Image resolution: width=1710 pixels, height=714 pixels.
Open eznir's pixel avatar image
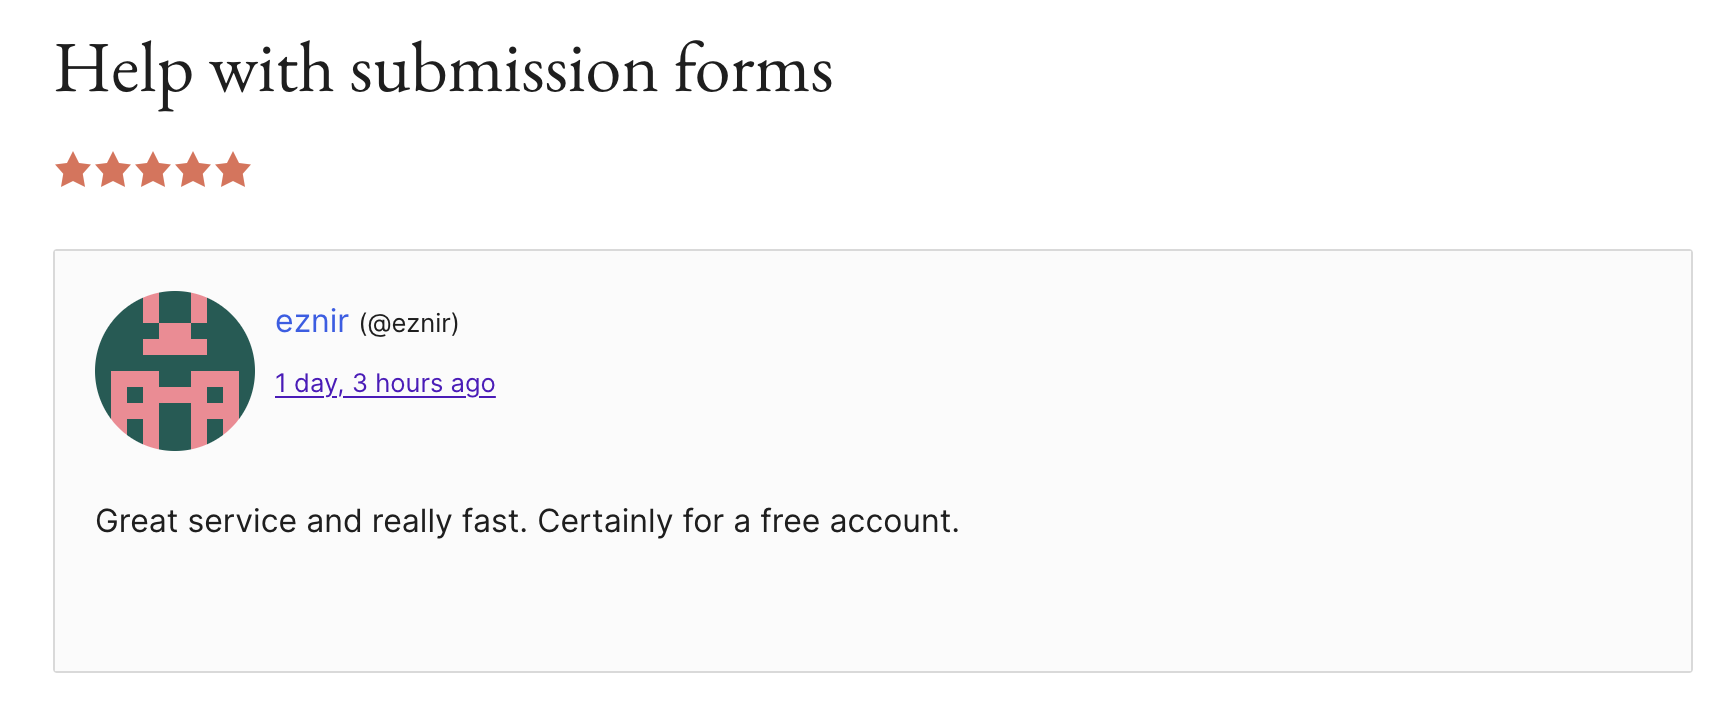pos(175,371)
